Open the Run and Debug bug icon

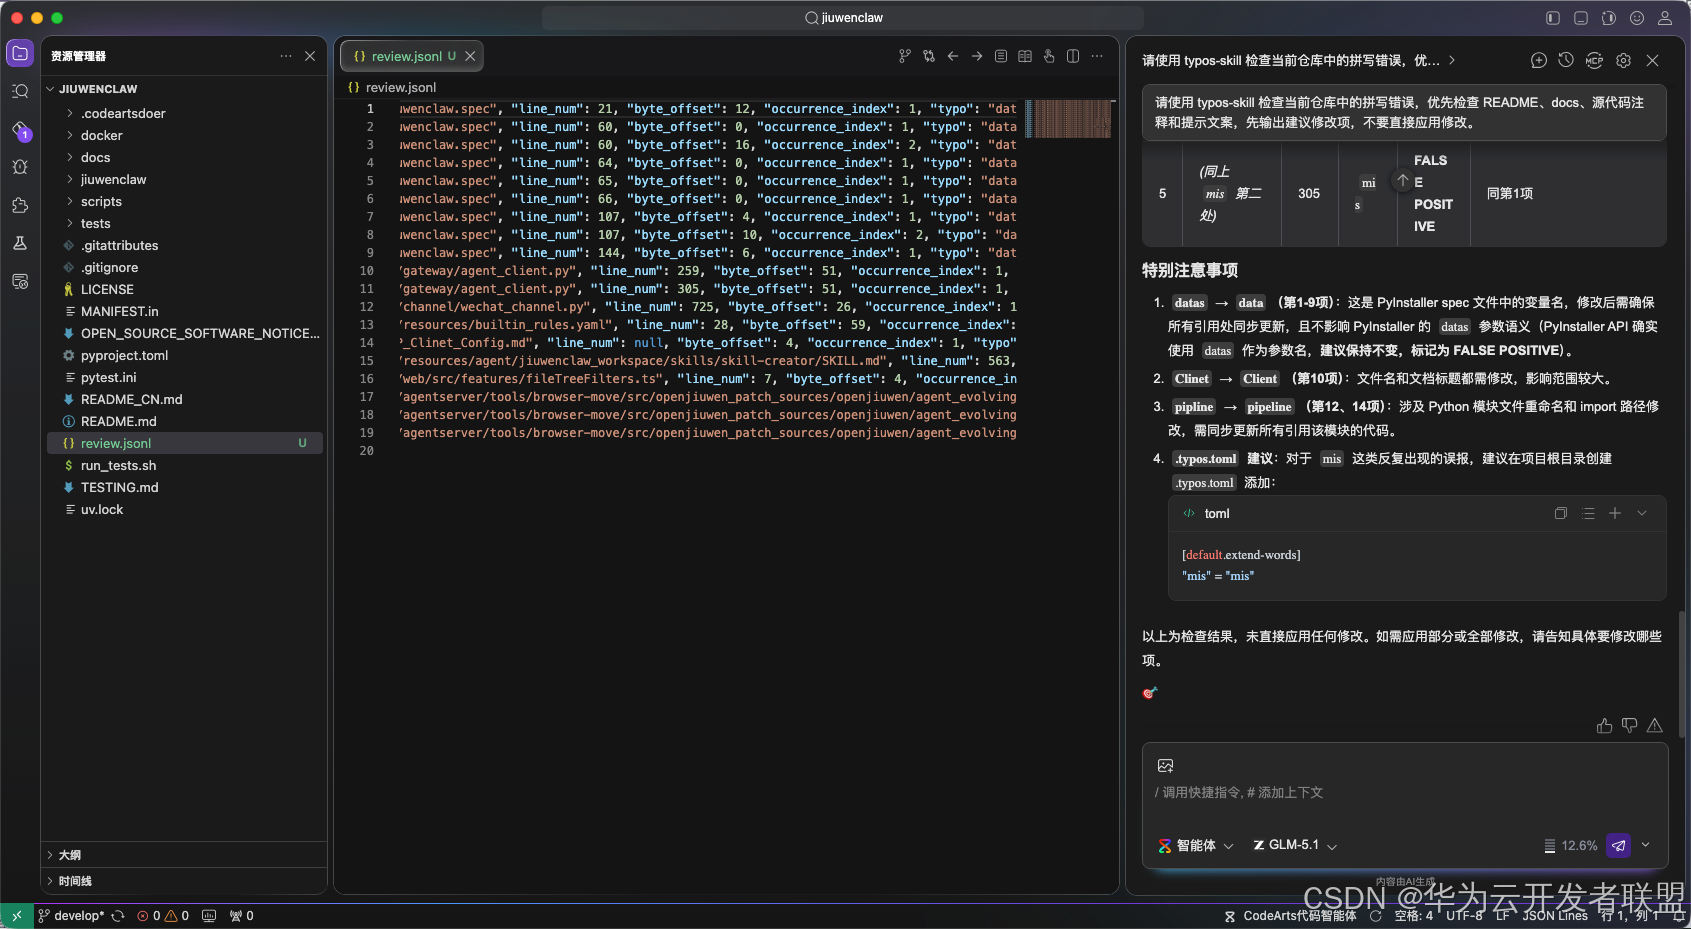[x=20, y=167]
